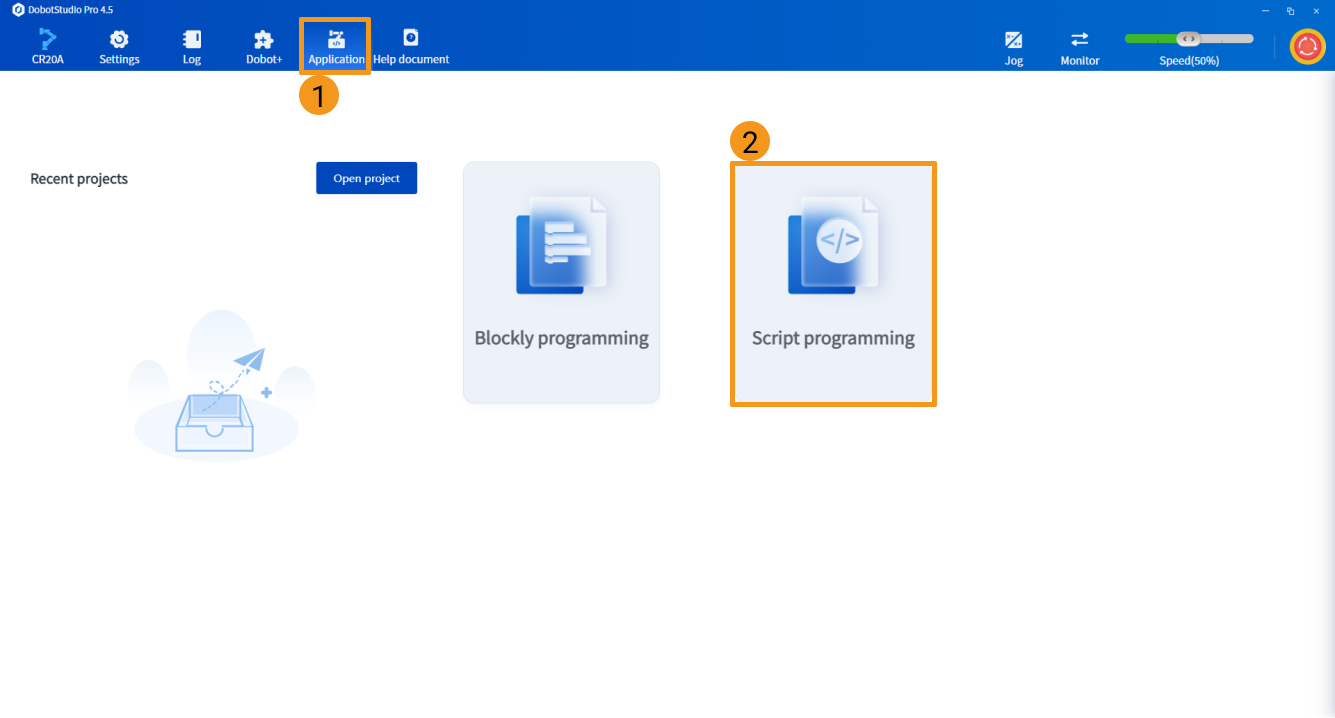Image resolution: width=1335 pixels, height=718 pixels.
Task: Adjust the Speed slider at 50%
Action: click(1190, 38)
